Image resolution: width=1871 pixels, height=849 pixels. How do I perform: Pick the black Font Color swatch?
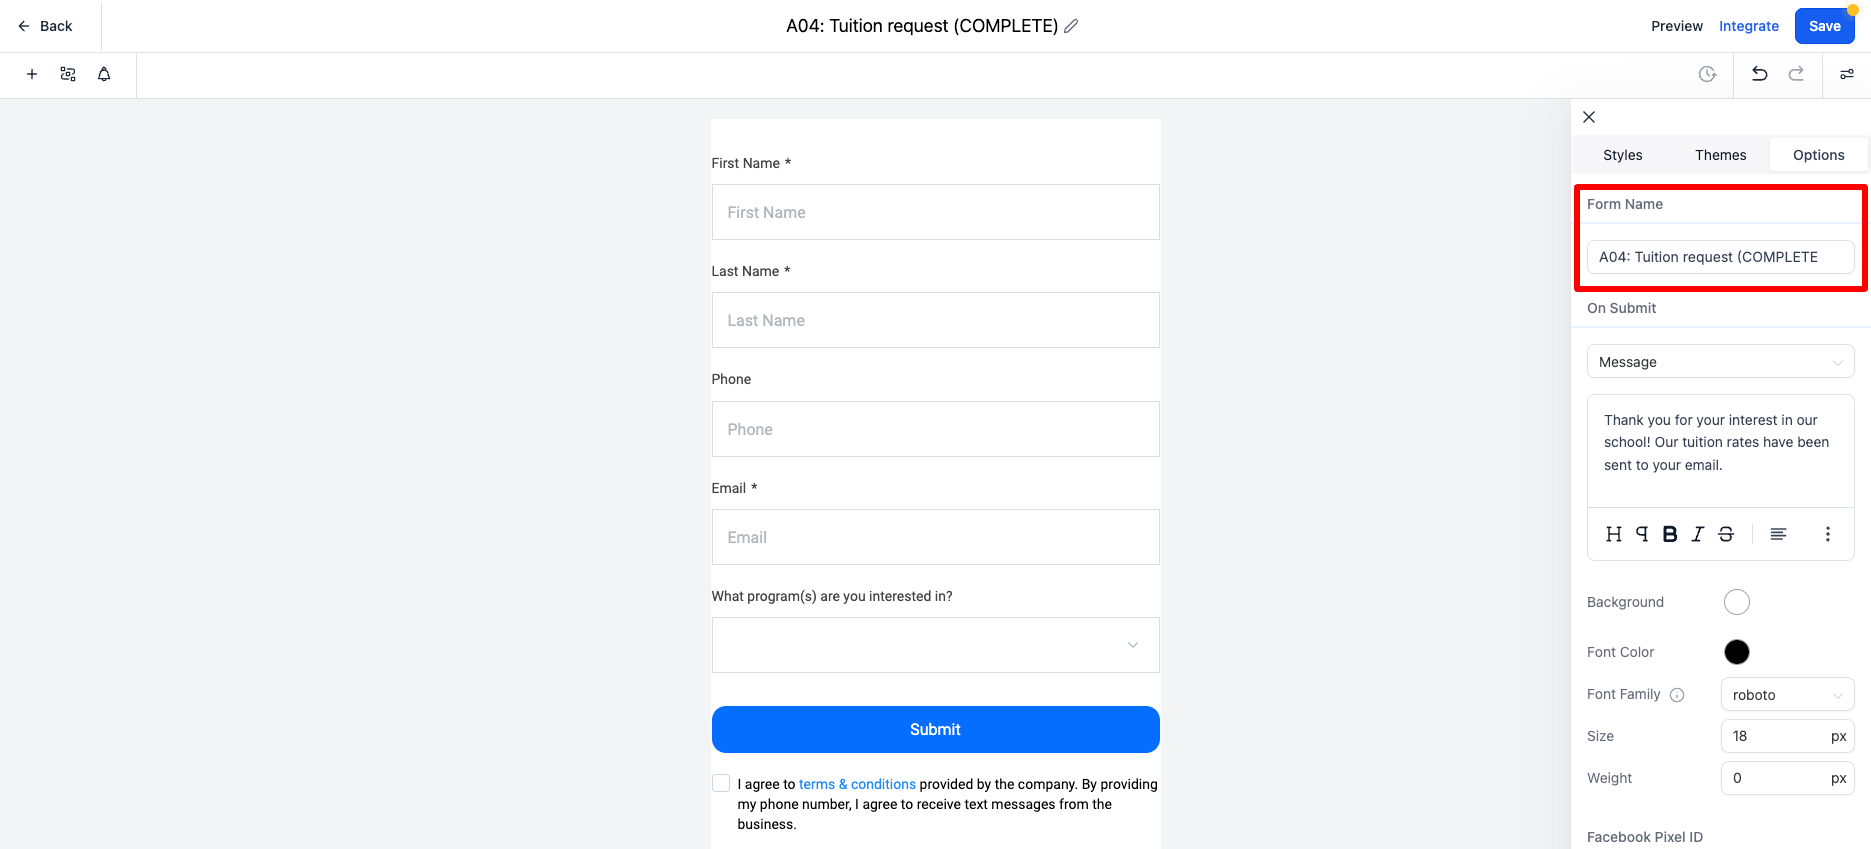click(x=1737, y=652)
